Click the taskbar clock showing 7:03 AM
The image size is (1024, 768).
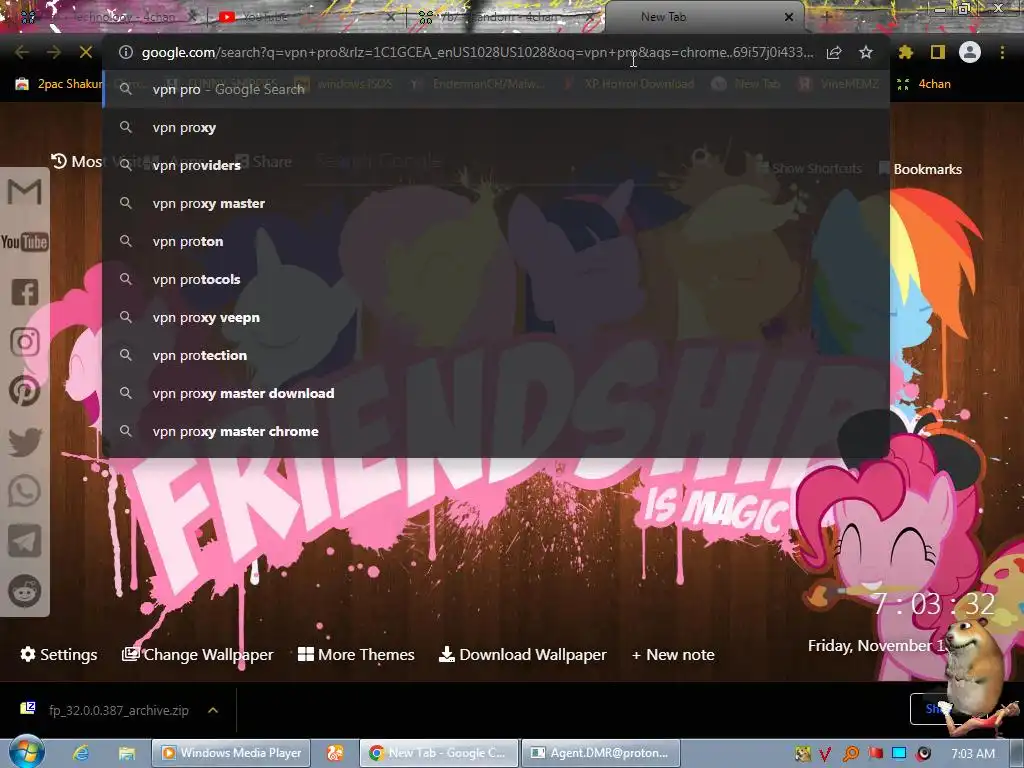[973, 754]
